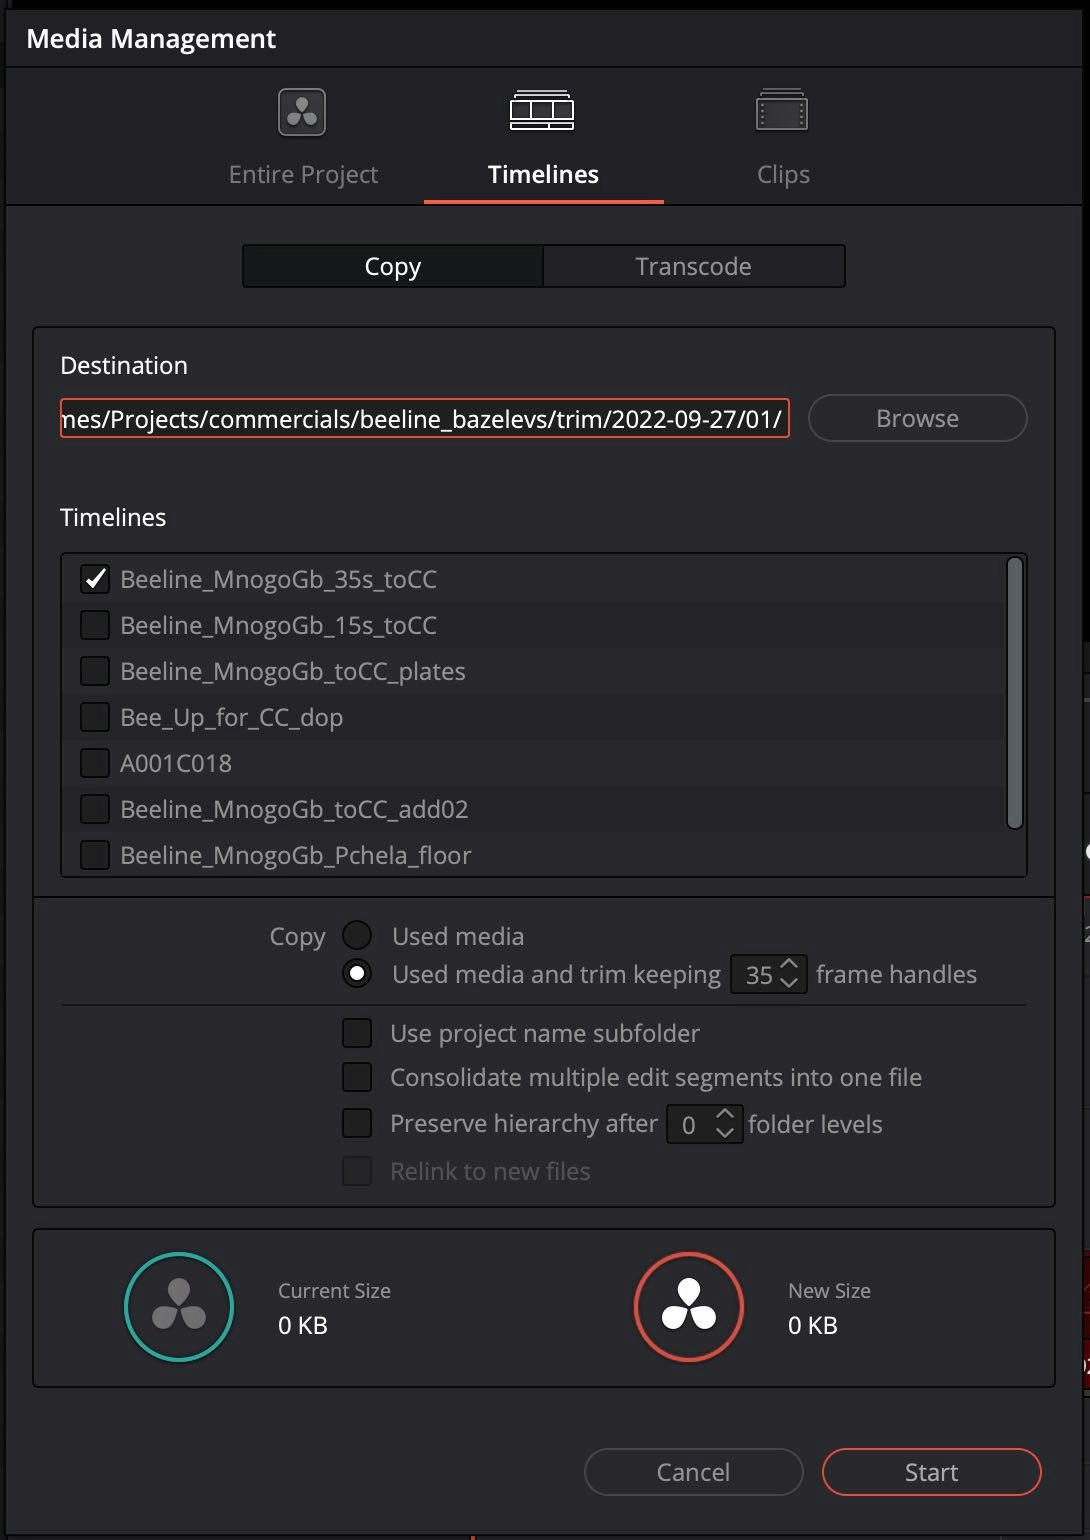Viewport: 1090px width, 1540px height.
Task: Enable Use project name subfolder
Action: point(357,1033)
